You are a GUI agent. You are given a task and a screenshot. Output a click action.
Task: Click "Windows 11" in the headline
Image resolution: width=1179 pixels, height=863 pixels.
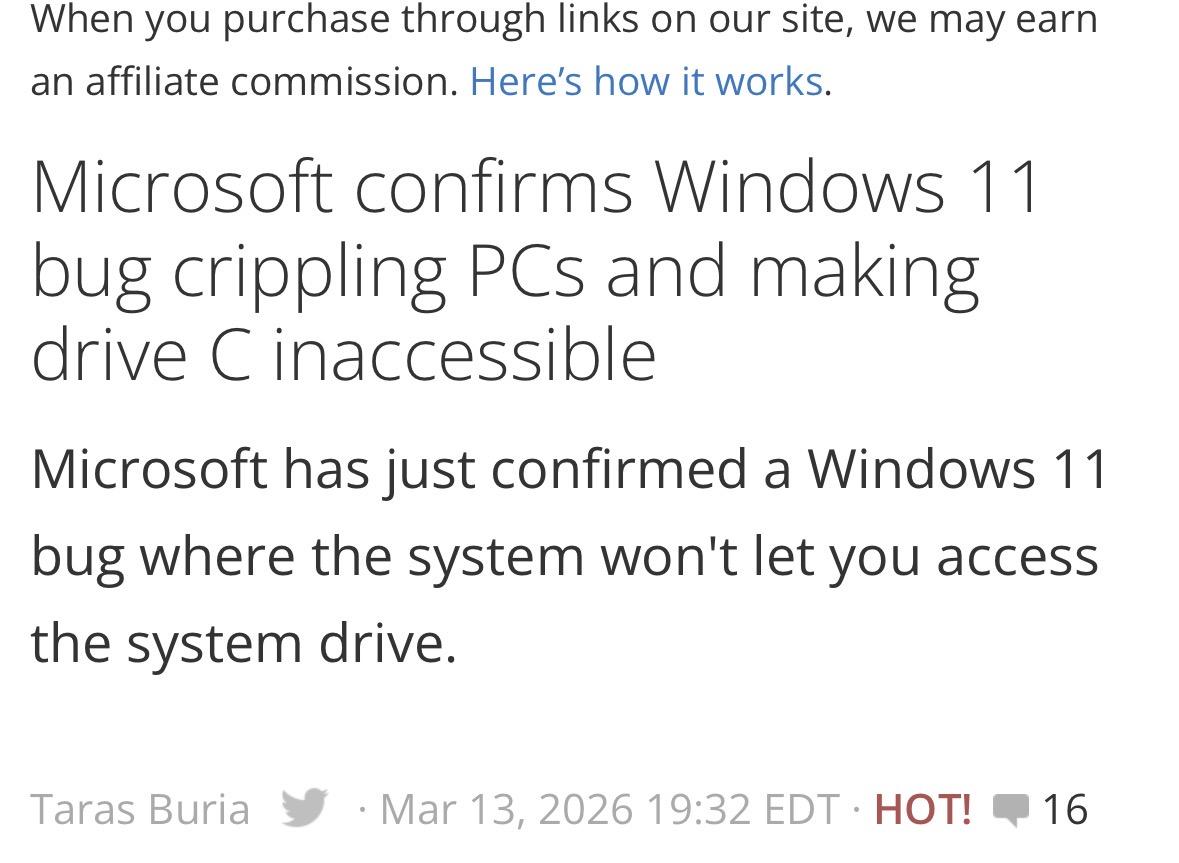point(848,187)
